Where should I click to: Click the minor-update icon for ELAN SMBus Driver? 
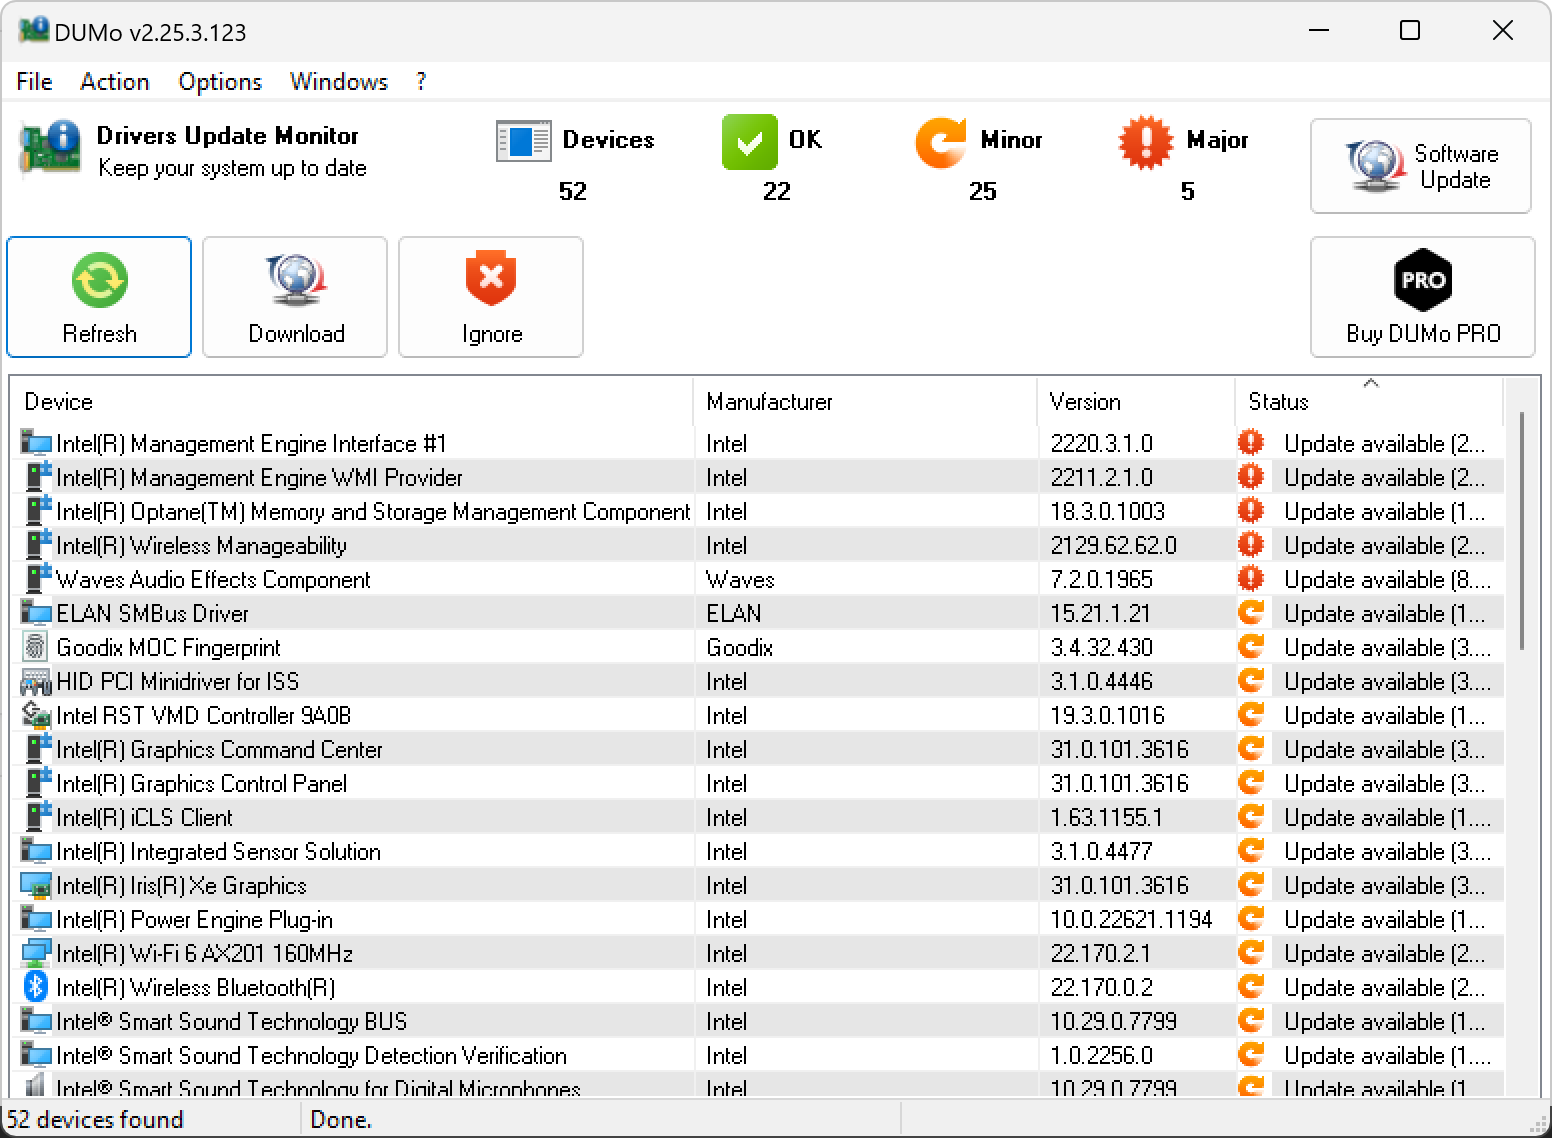pyautogui.click(x=1251, y=612)
